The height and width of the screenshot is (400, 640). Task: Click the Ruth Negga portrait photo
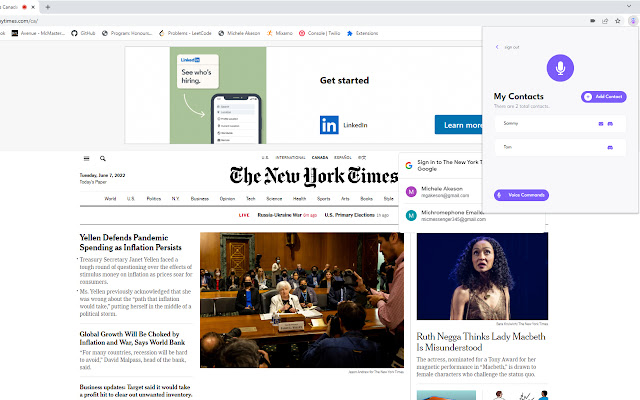coord(482,276)
